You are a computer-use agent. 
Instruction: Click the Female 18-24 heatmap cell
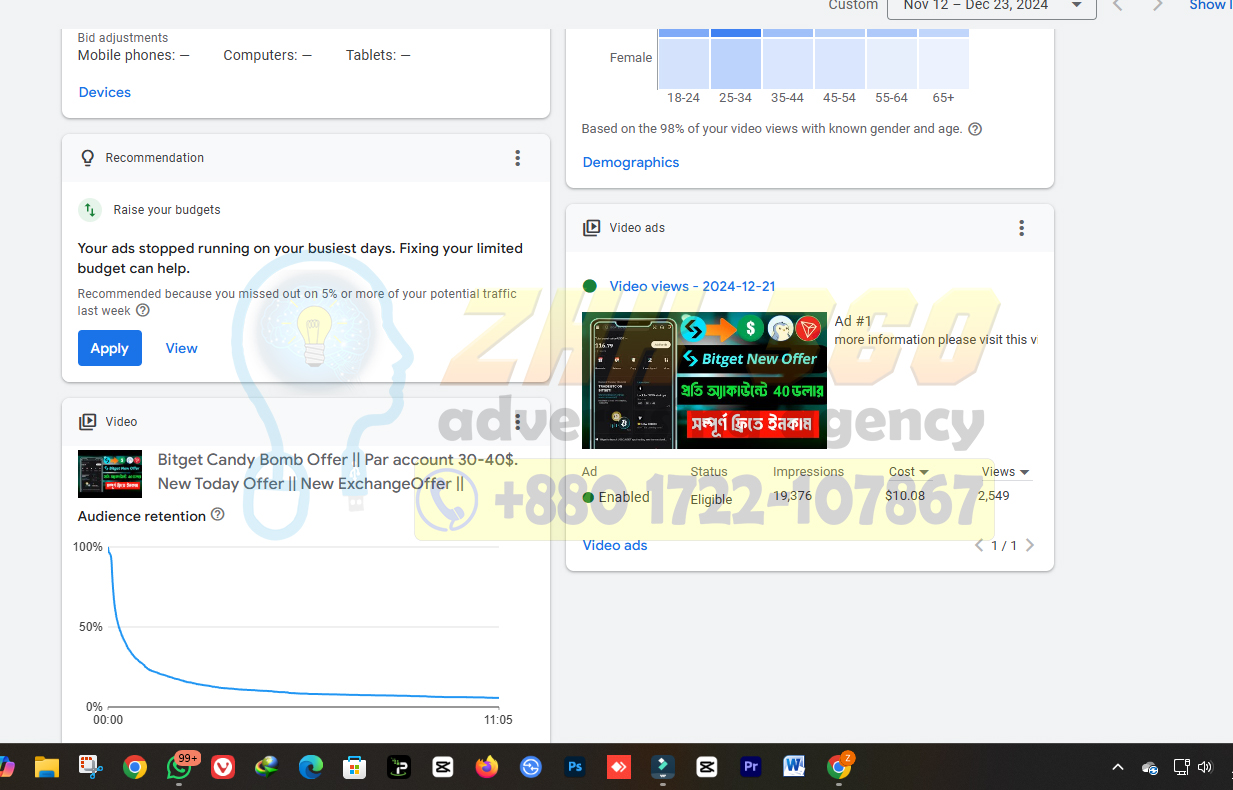pos(684,63)
